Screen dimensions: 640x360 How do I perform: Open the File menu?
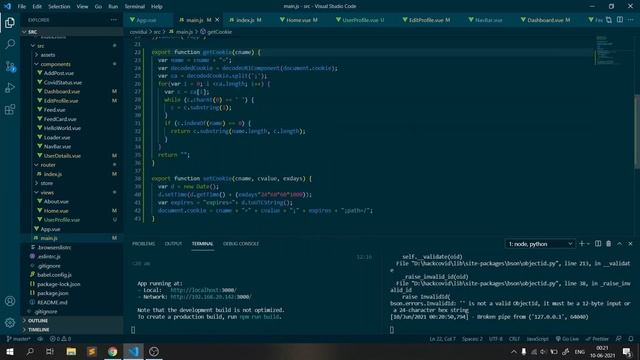(x=22, y=7)
